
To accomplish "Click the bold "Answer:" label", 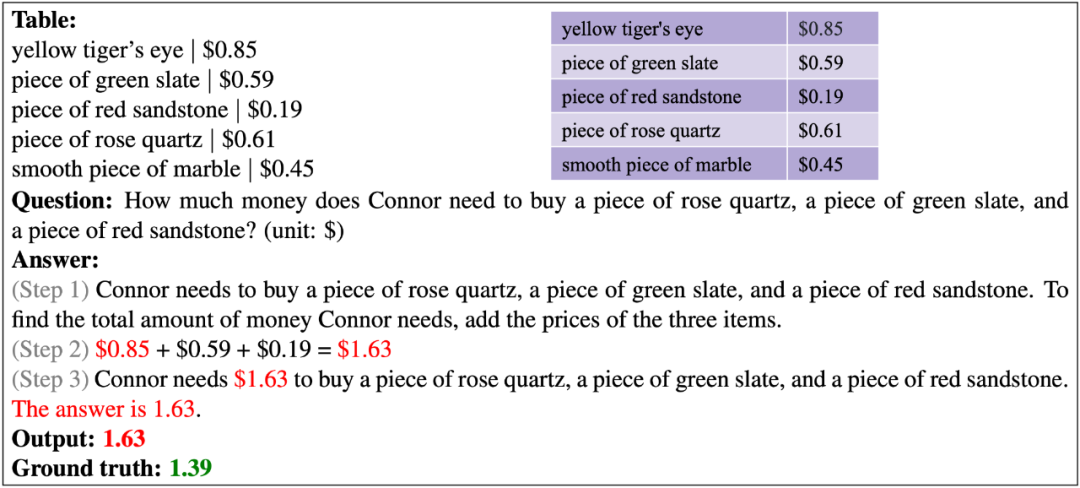I will (x=56, y=261).
